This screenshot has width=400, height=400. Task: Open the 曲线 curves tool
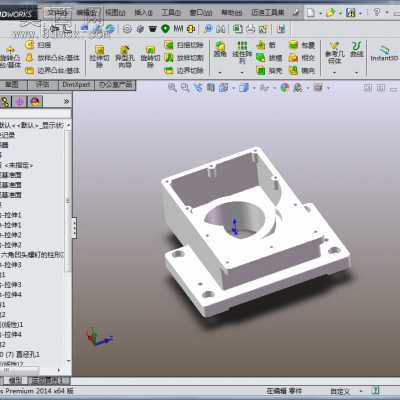[357, 49]
